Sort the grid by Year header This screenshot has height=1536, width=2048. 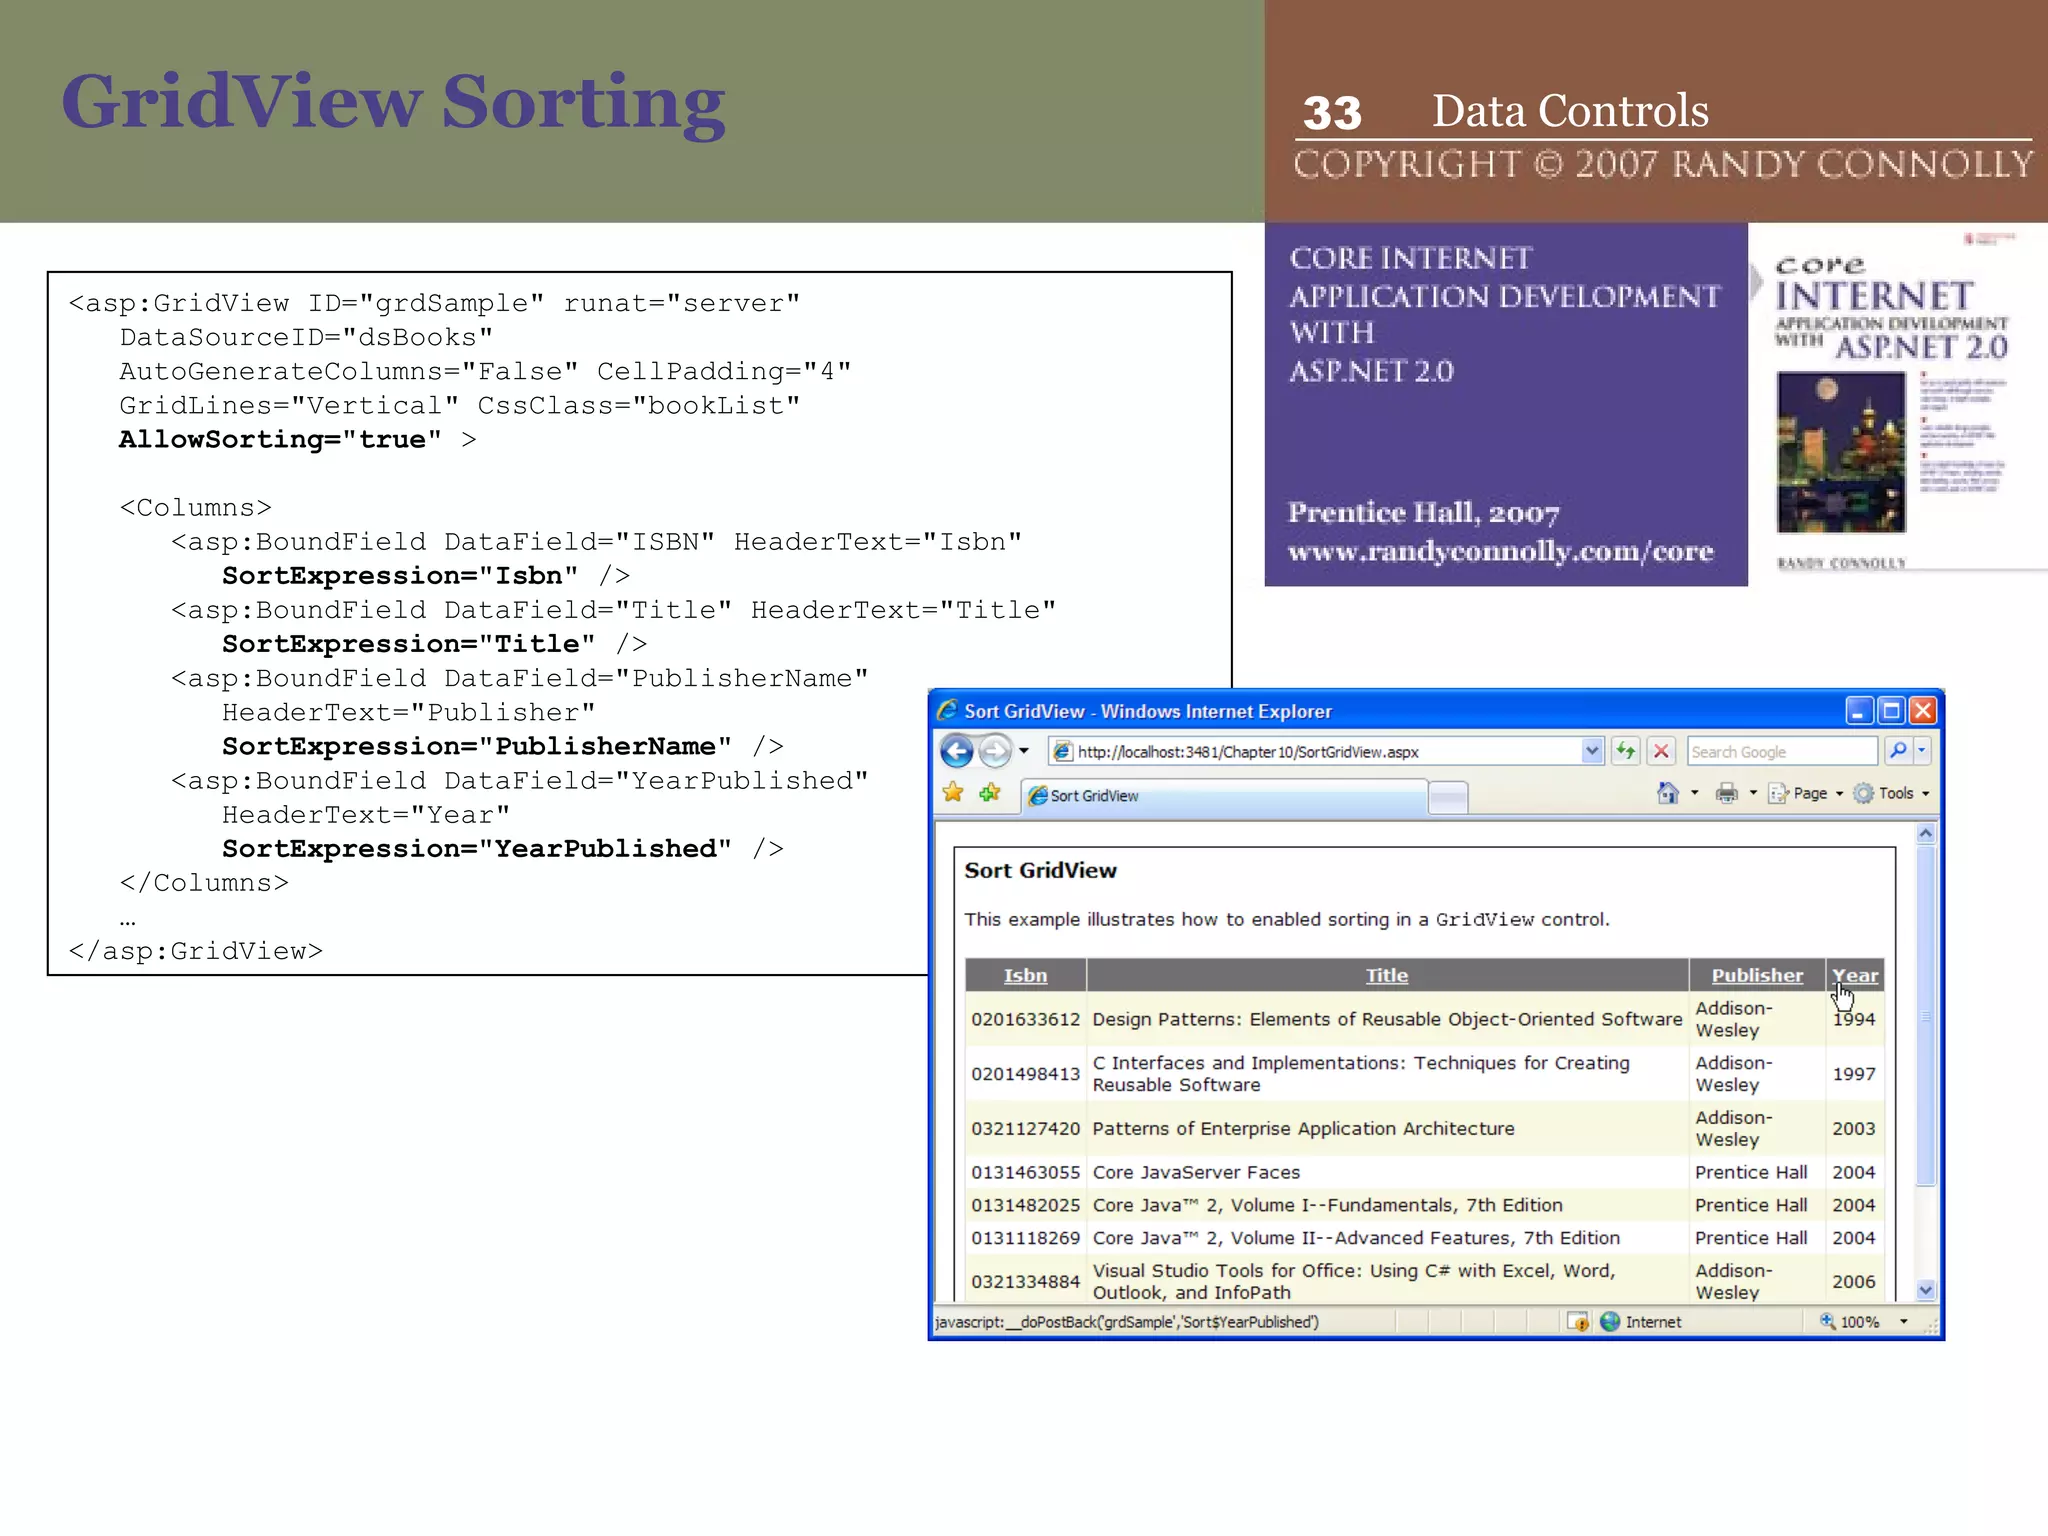[x=1855, y=975]
